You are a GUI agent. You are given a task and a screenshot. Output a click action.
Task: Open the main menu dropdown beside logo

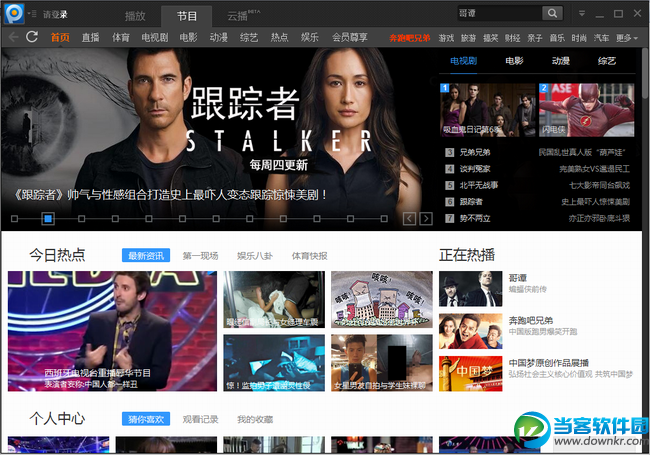coord(32,14)
